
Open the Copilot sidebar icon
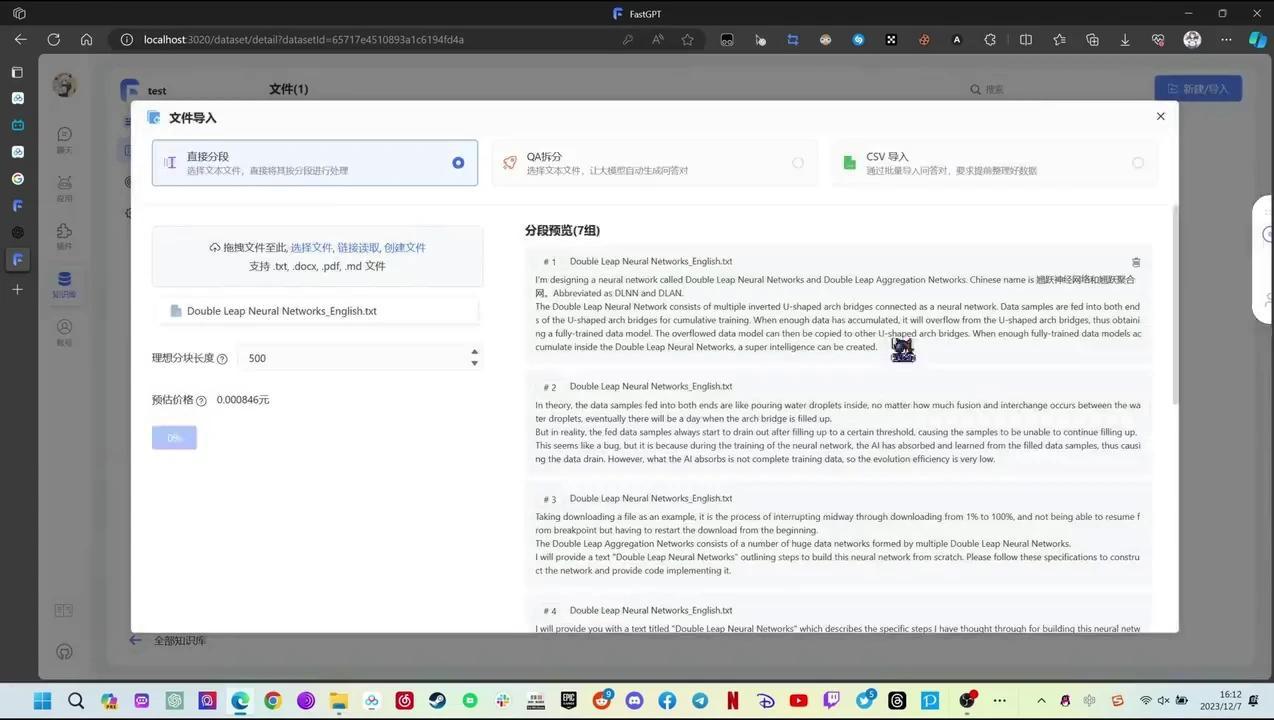click(1257, 39)
